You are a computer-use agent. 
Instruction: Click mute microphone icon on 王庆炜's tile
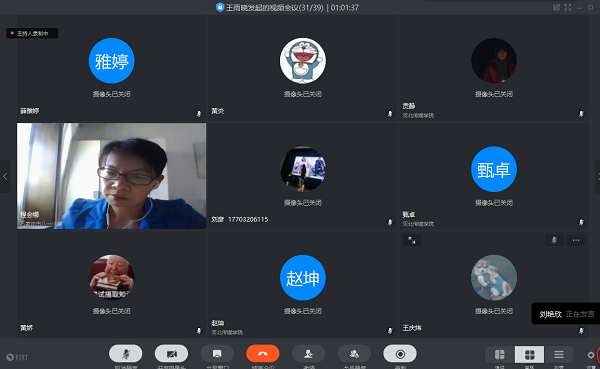pyautogui.click(x=554, y=240)
